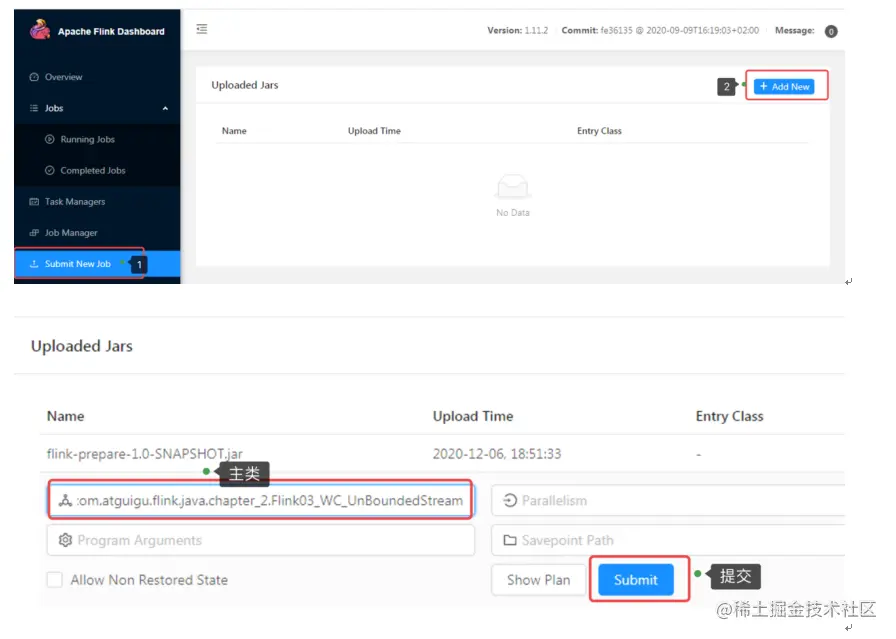Click the entry class cluster icon

click(x=66, y=501)
